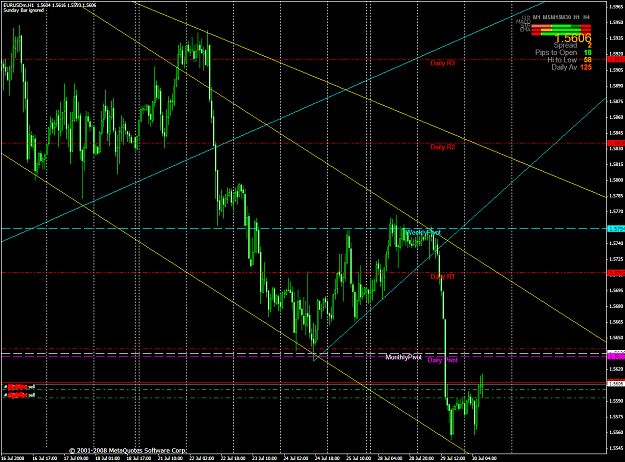
Task: Click the 30 Jul 04:00 time axis label
Action: [x=484, y=458]
